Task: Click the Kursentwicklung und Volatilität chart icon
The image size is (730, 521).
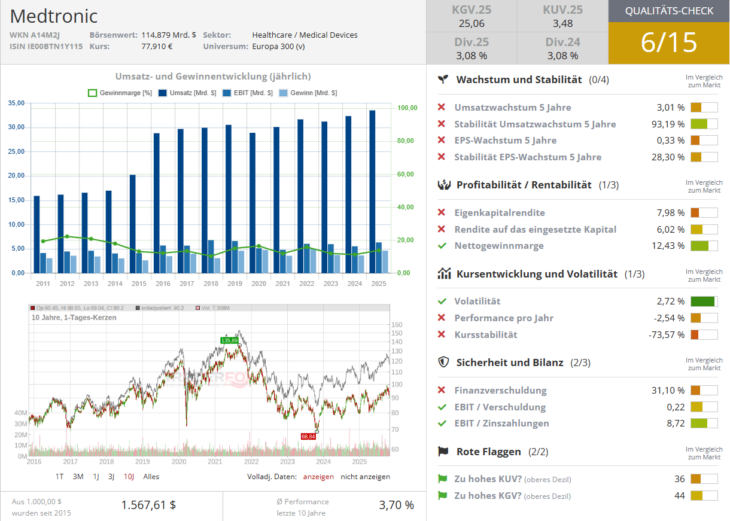Action: [x=442, y=273]
